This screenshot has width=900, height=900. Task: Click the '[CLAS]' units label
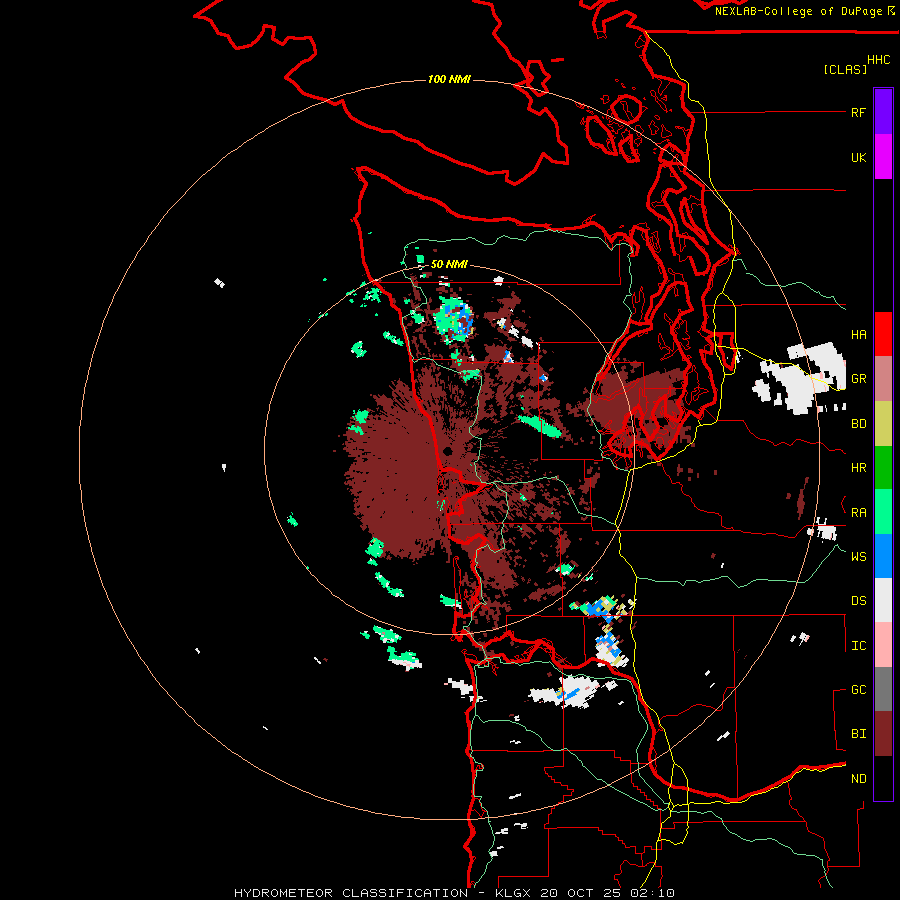[845, 69]
